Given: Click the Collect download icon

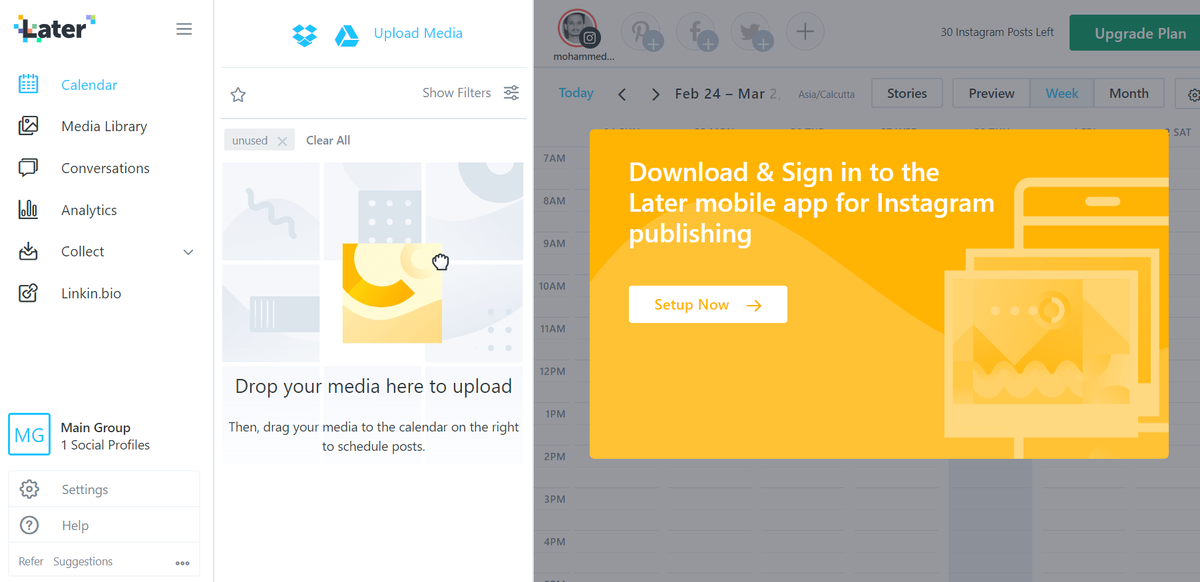Looking at the screenshot, I should point(29,251).
